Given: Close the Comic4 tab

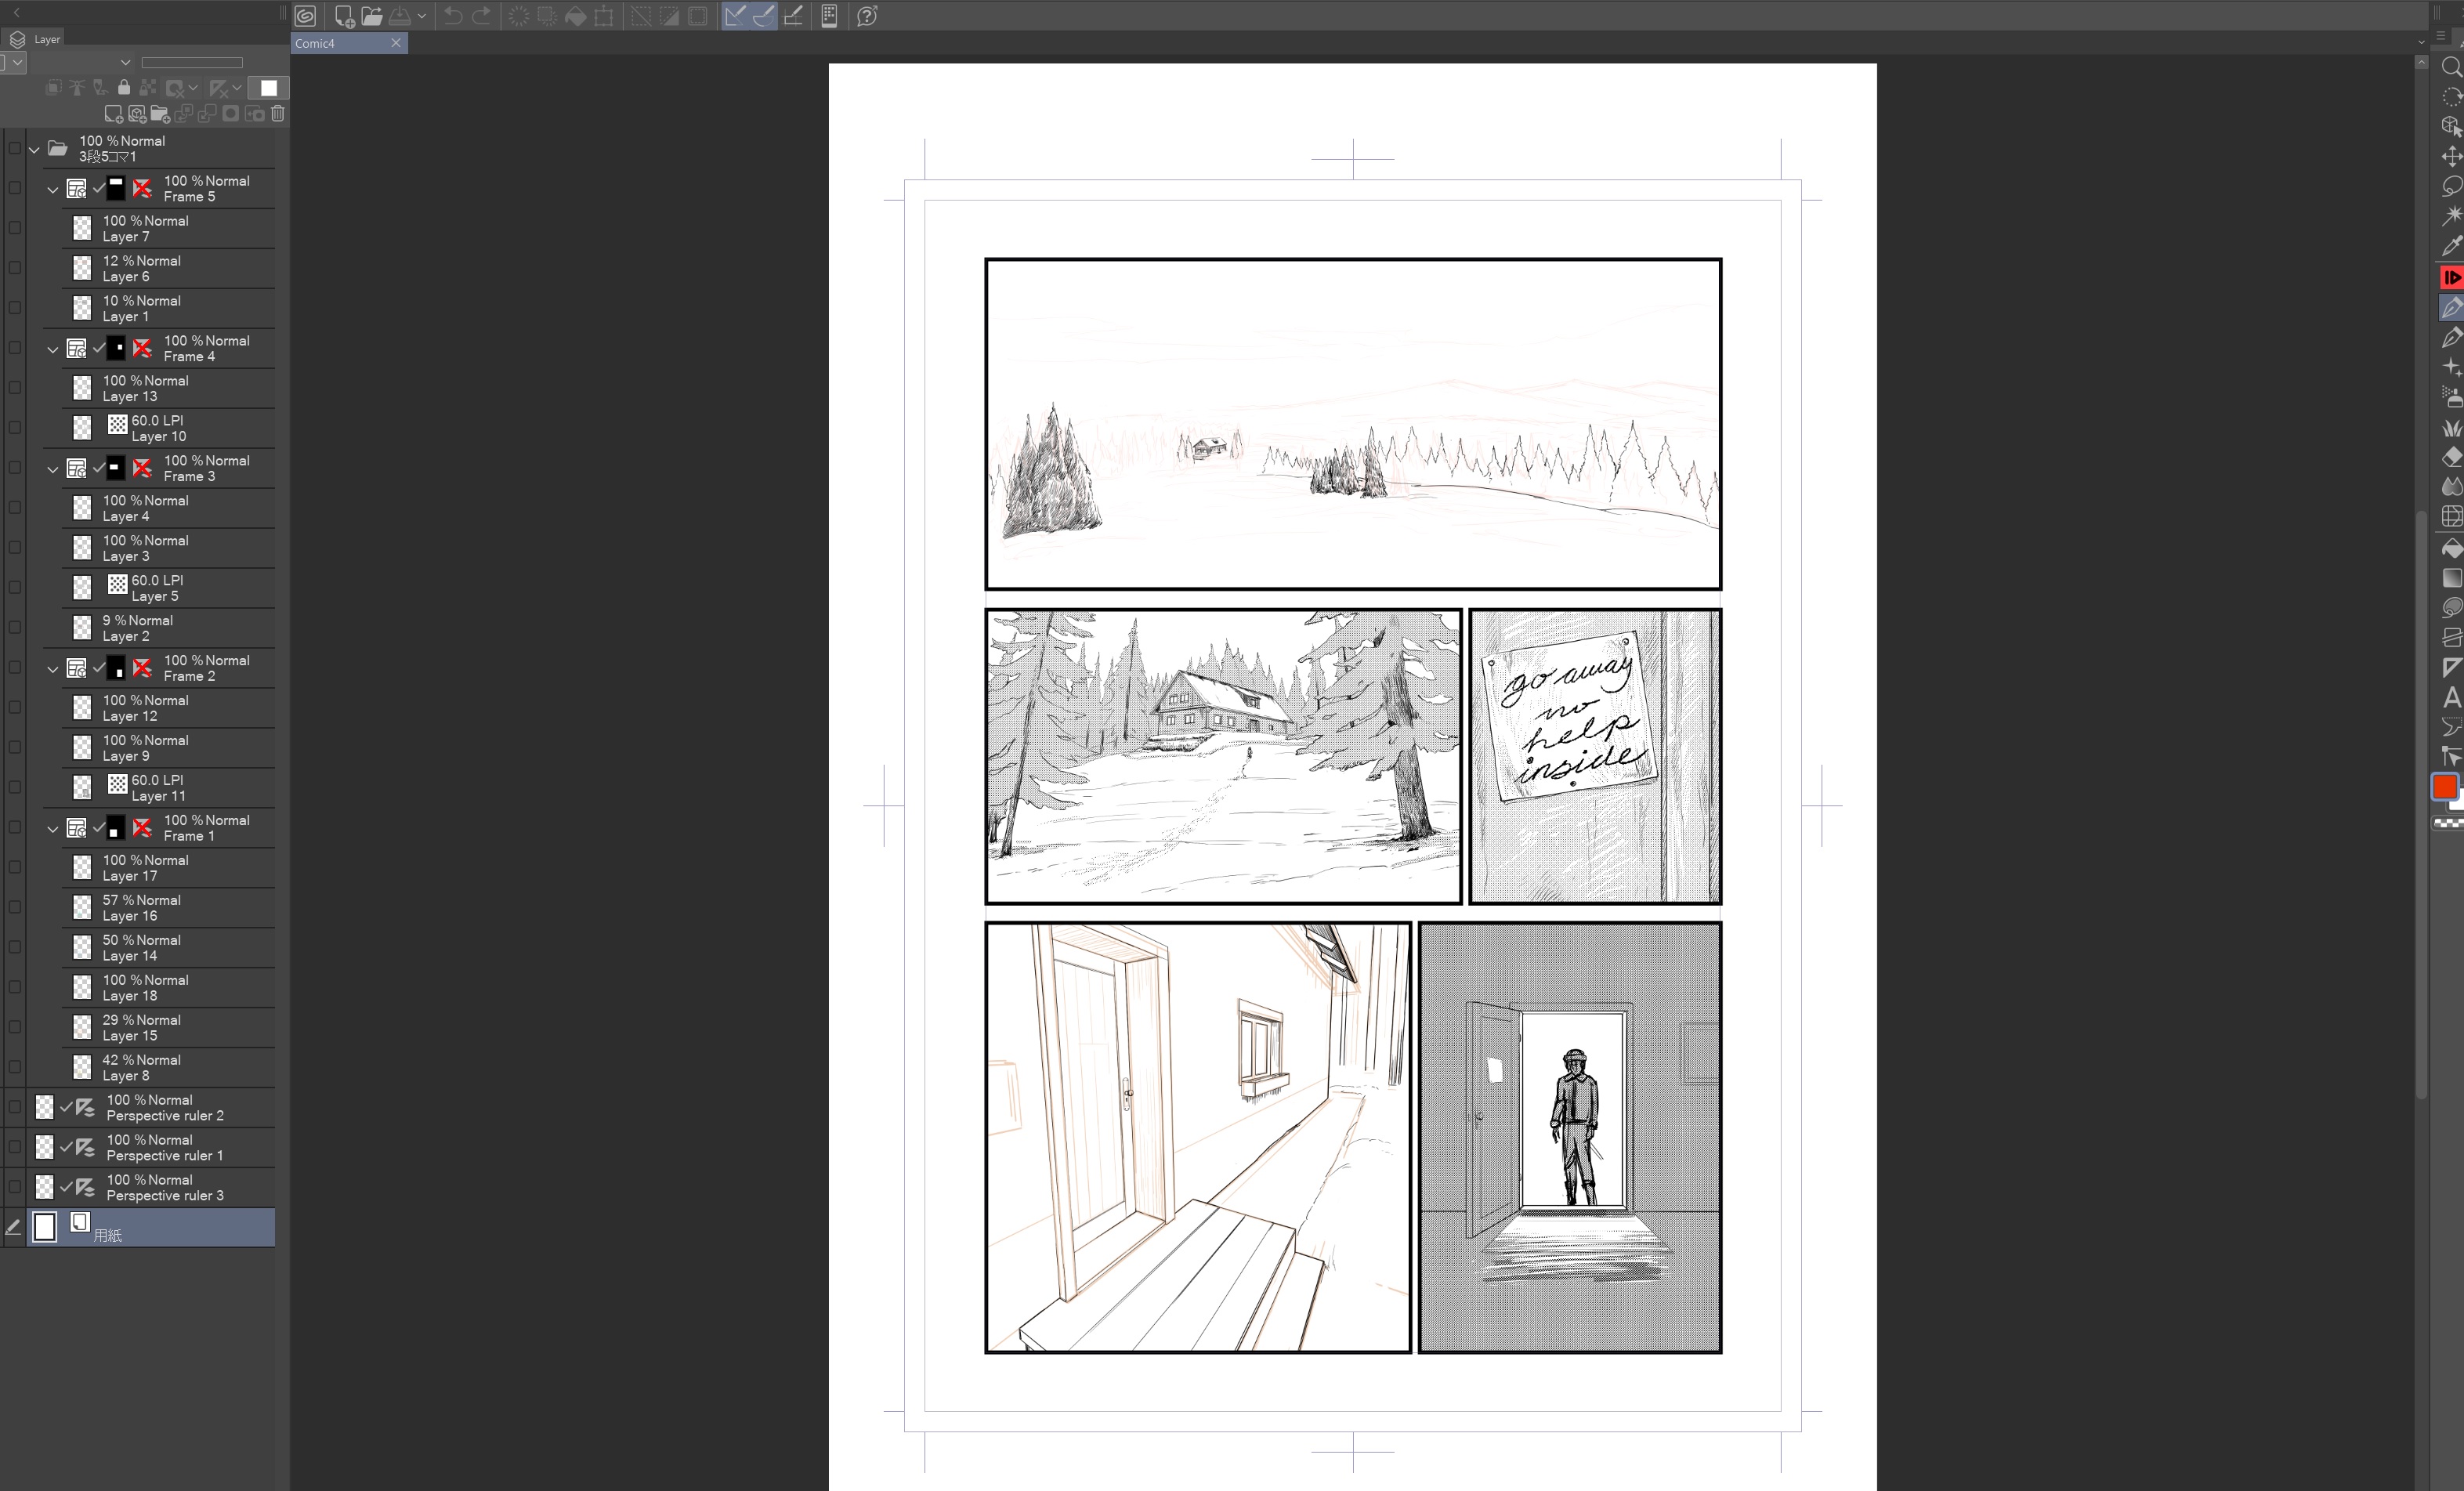Looking at the screenshot, I should pos(396,43).
